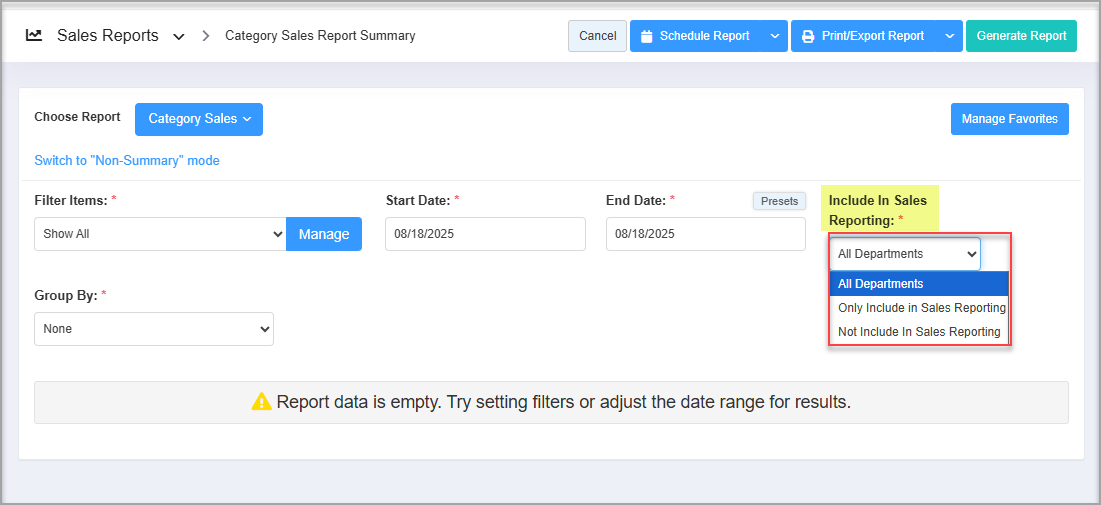Click the printer icon on Print/Export Report
This screenshot has width=1101, height=505.
808,36
